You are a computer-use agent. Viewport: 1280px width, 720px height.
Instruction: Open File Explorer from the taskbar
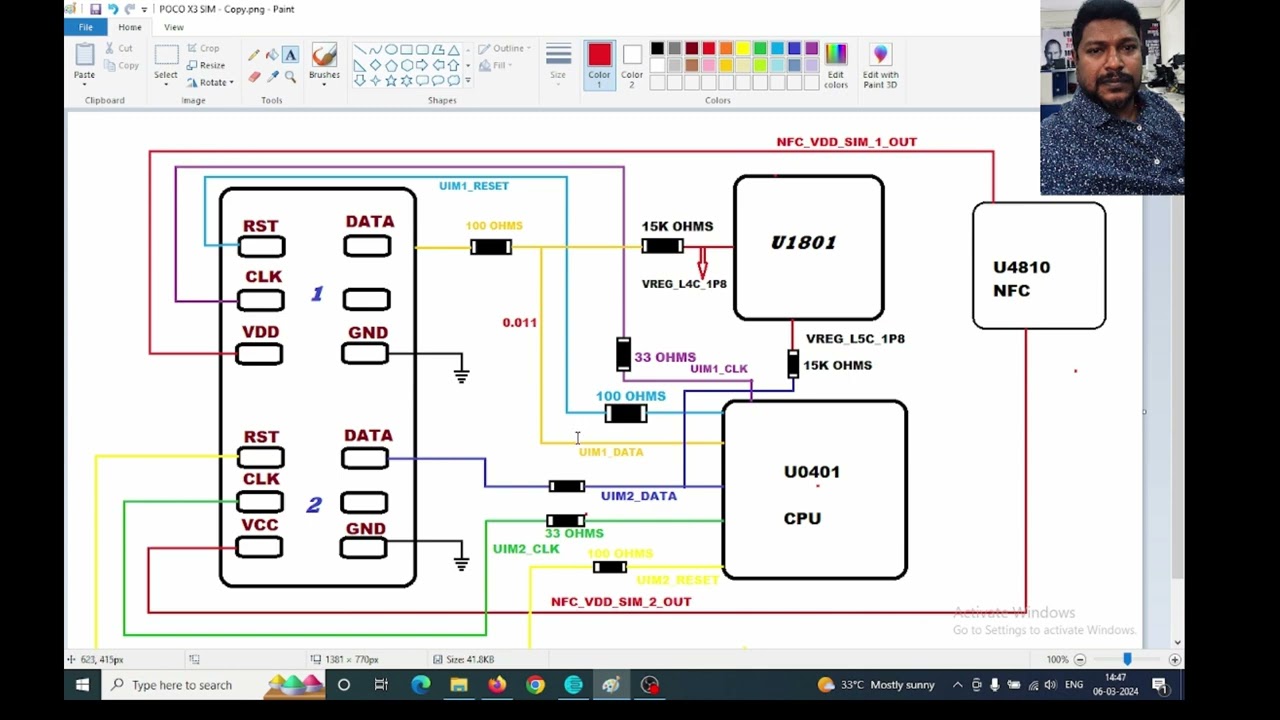458,685
